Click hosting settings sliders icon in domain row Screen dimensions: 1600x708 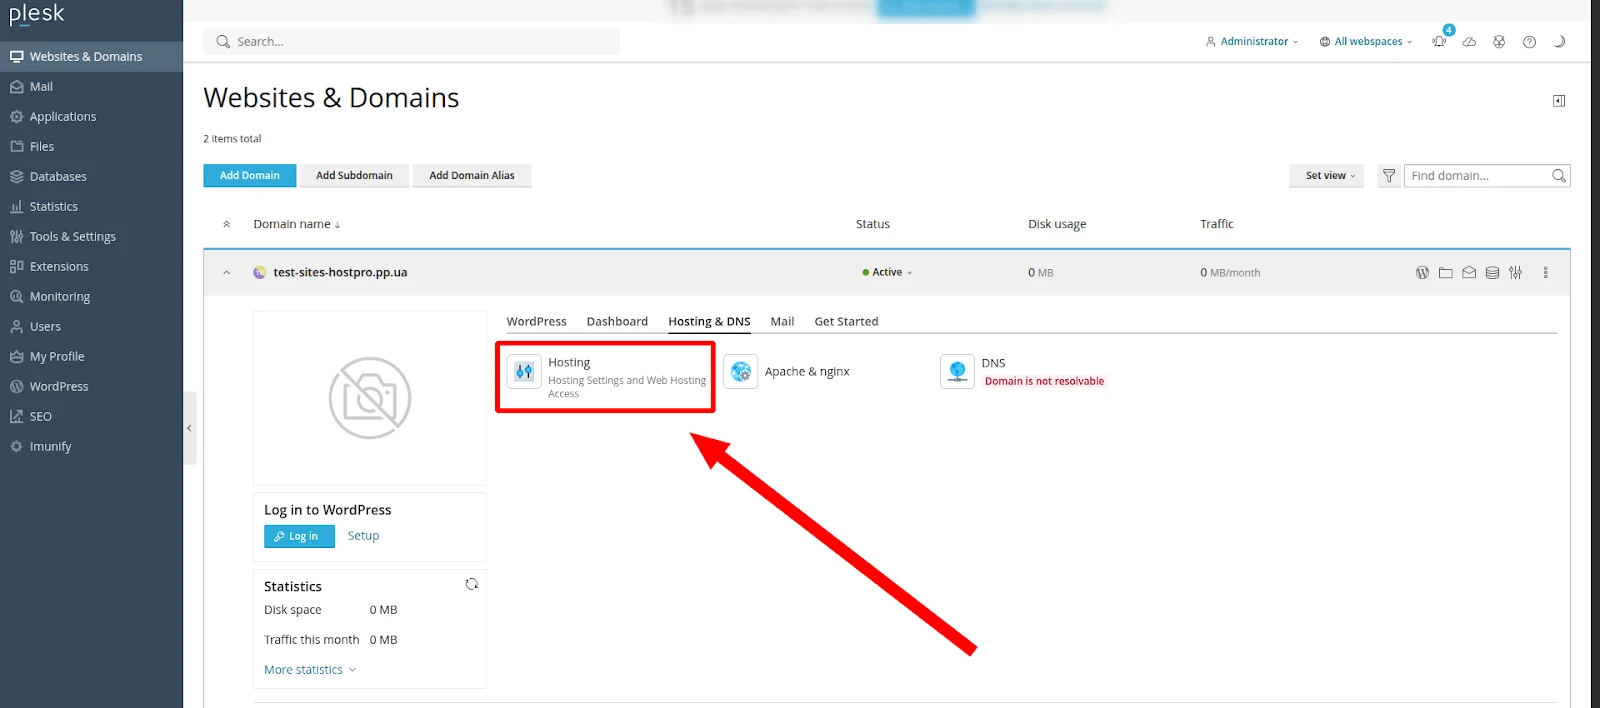pos(1516,273)
